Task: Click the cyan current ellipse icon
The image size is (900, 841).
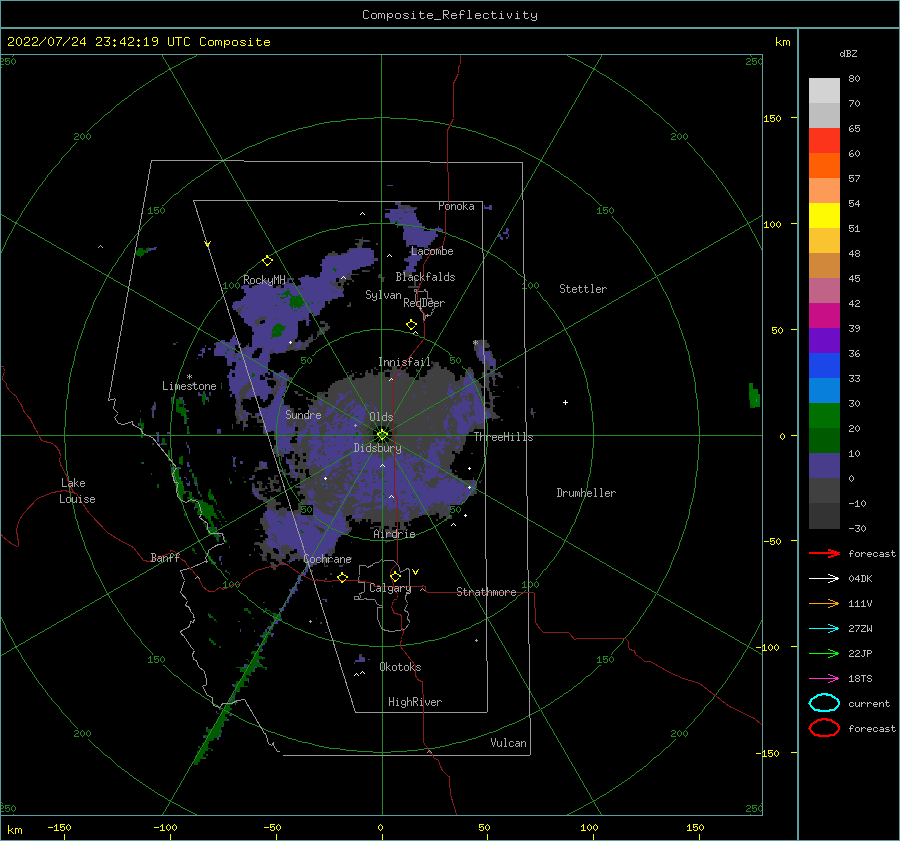Action: [x=824, y=703]
